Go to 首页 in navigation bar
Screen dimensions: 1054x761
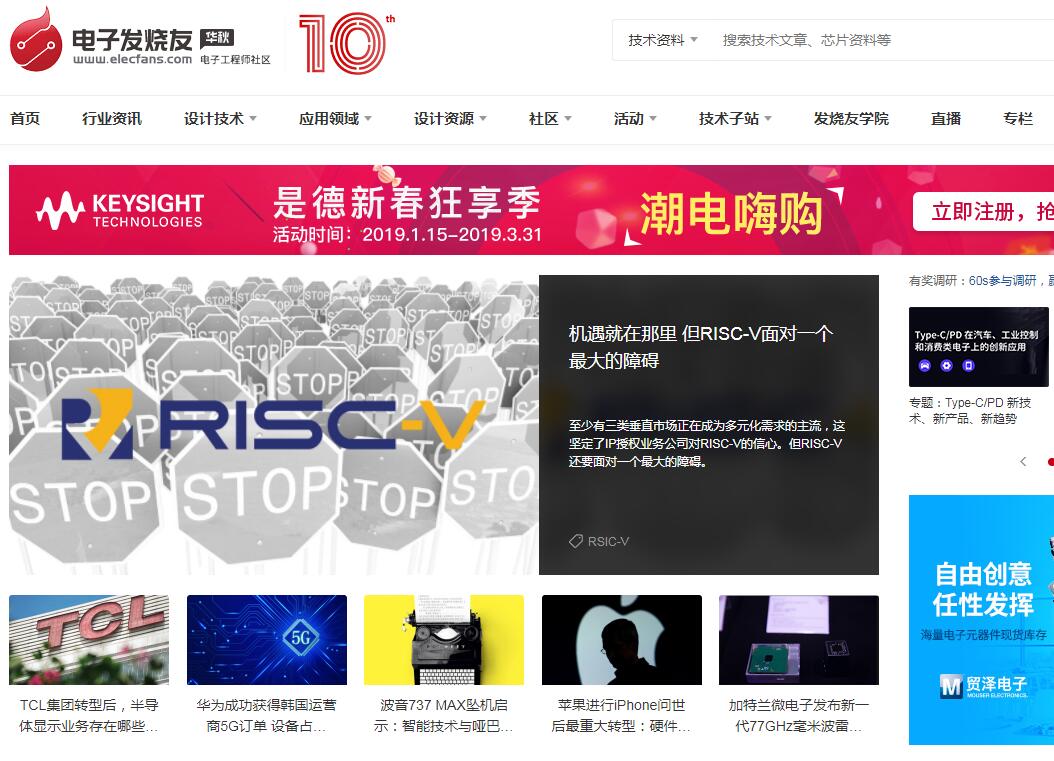pos(25,119)
